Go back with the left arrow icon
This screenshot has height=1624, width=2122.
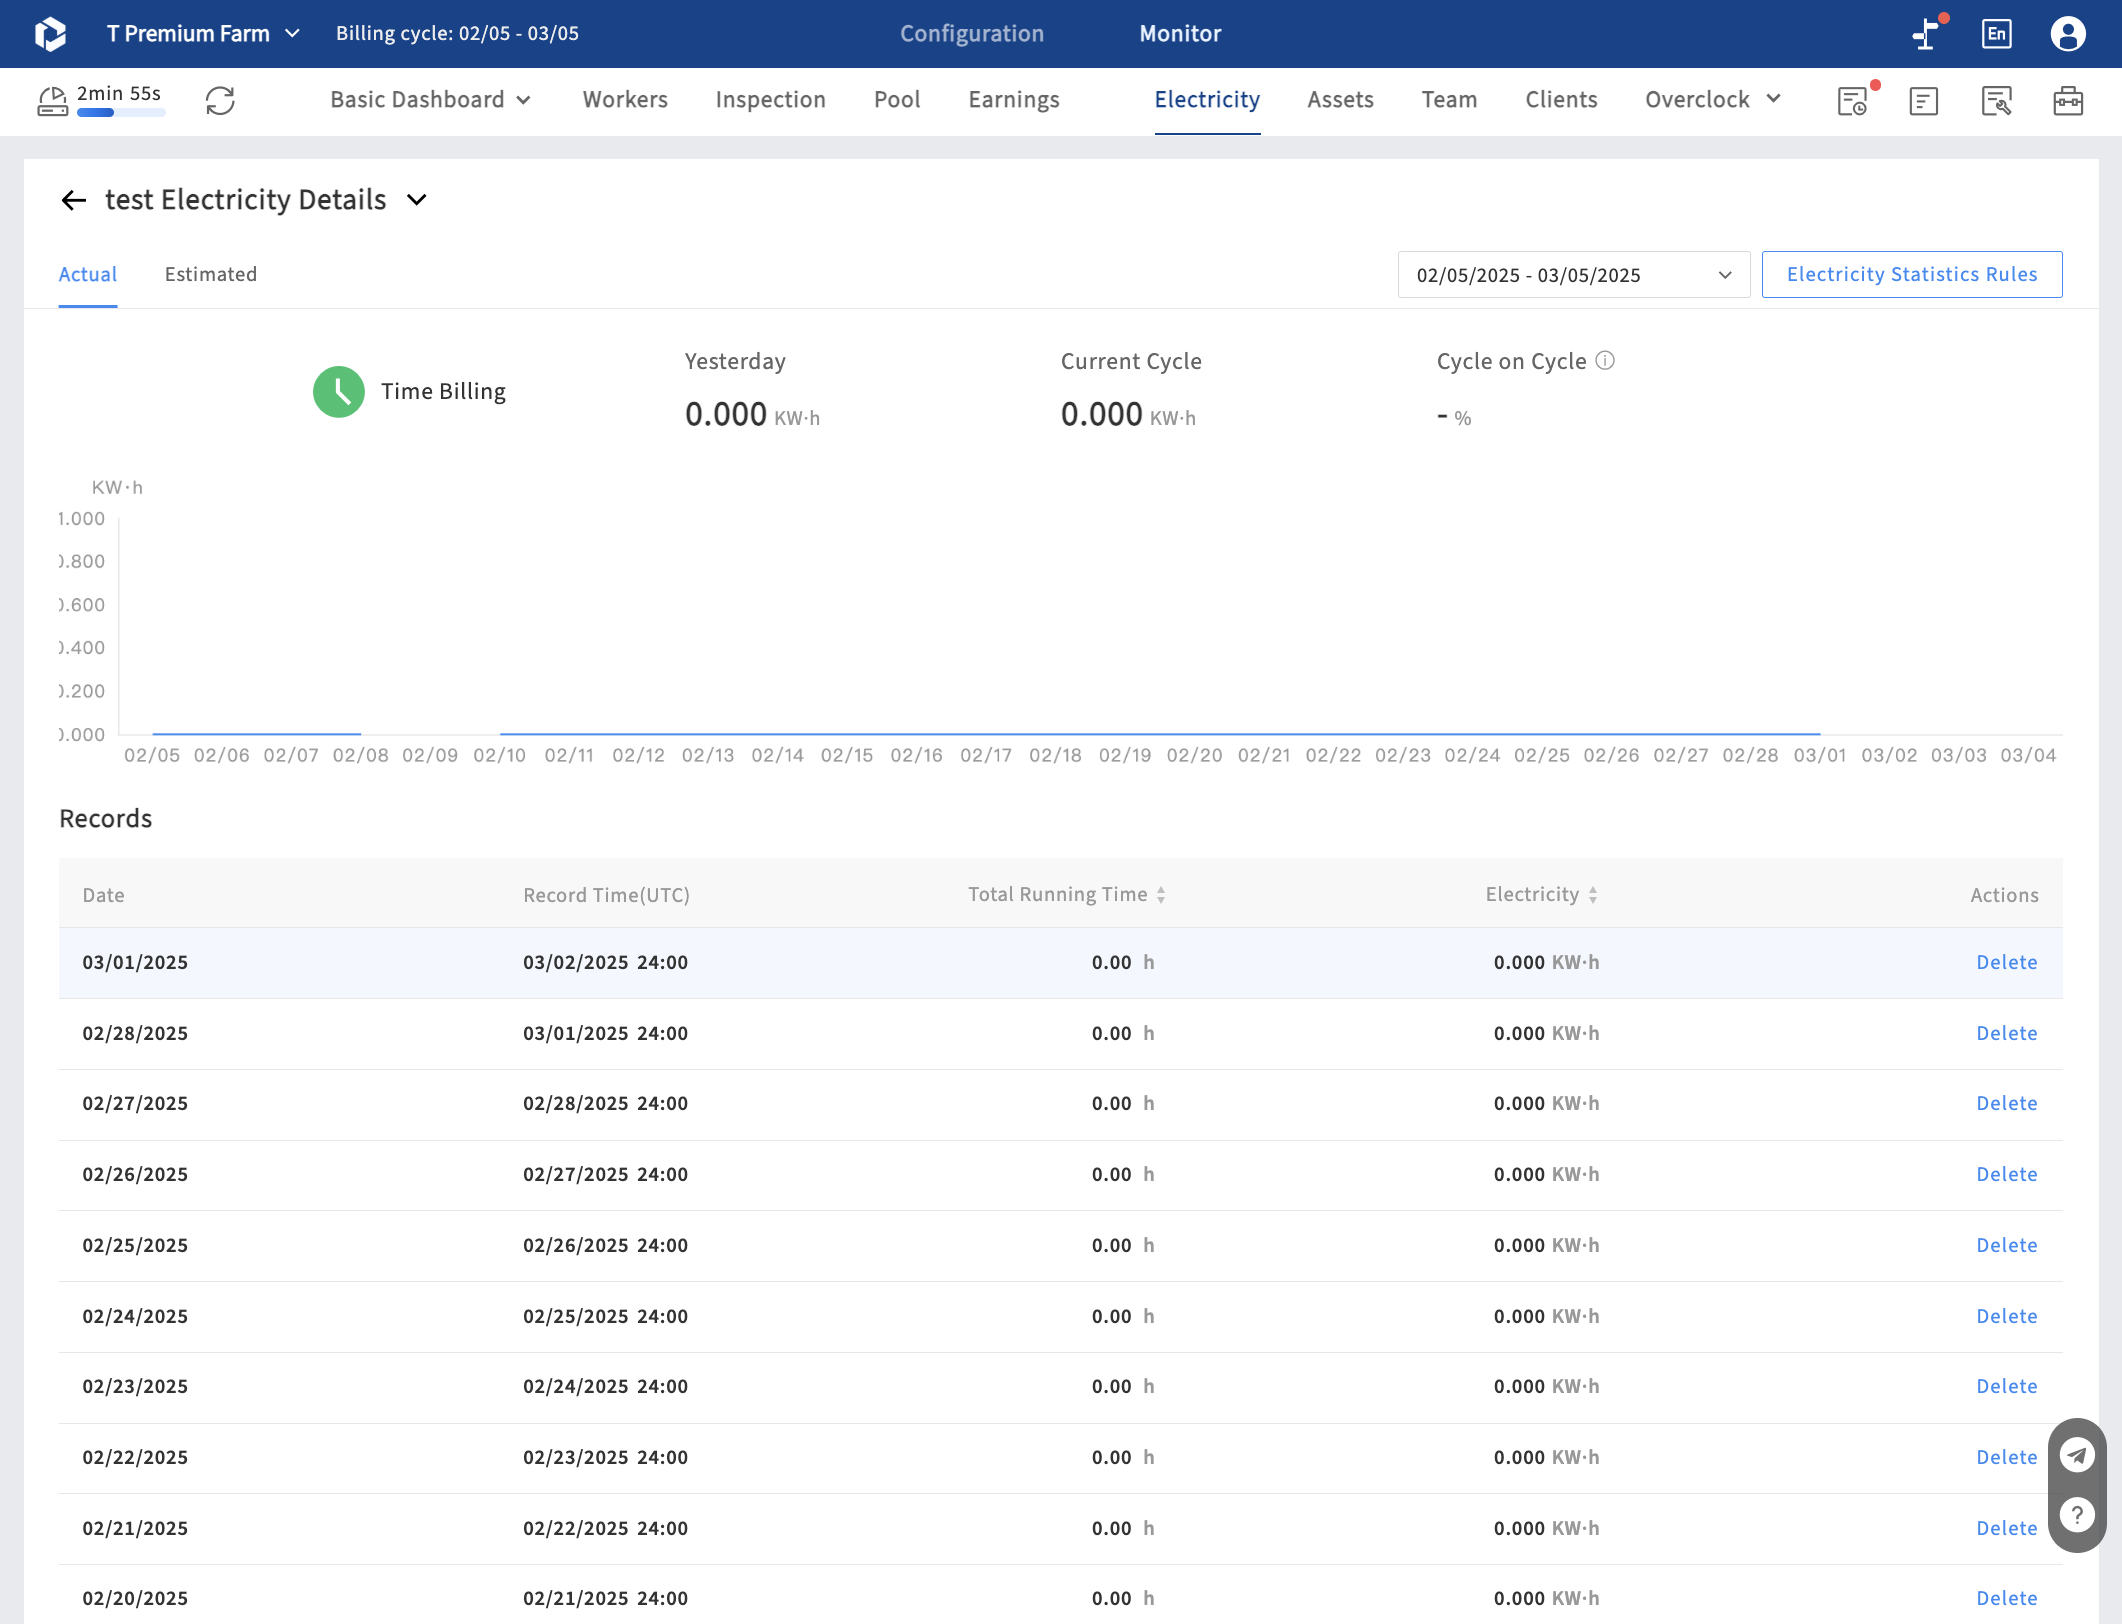click(x=74, y=200)
